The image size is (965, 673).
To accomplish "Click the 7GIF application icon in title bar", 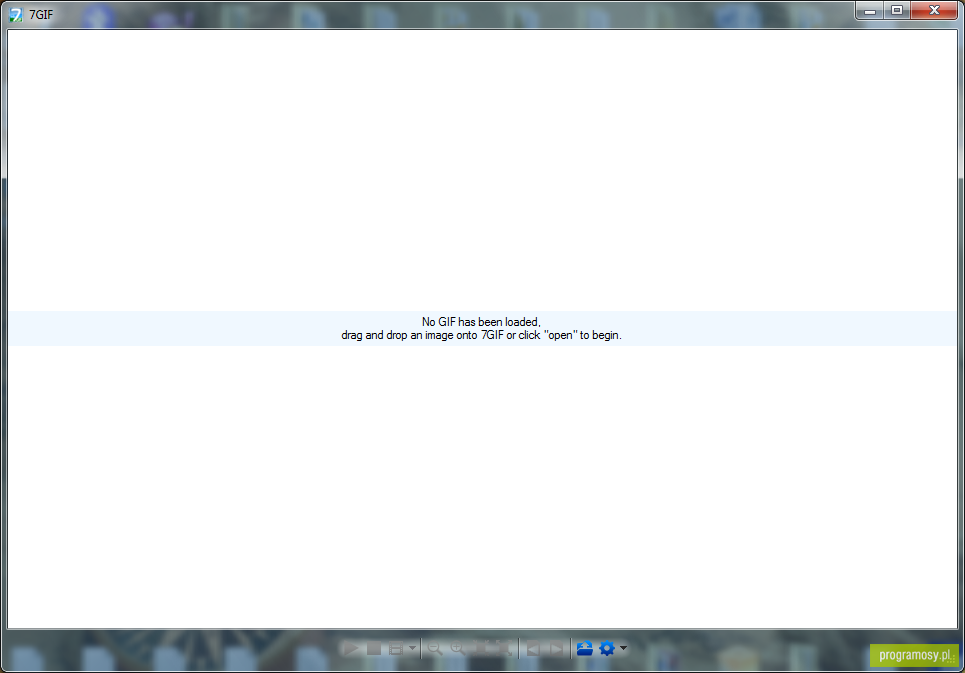I will click(x=16, y=14).
